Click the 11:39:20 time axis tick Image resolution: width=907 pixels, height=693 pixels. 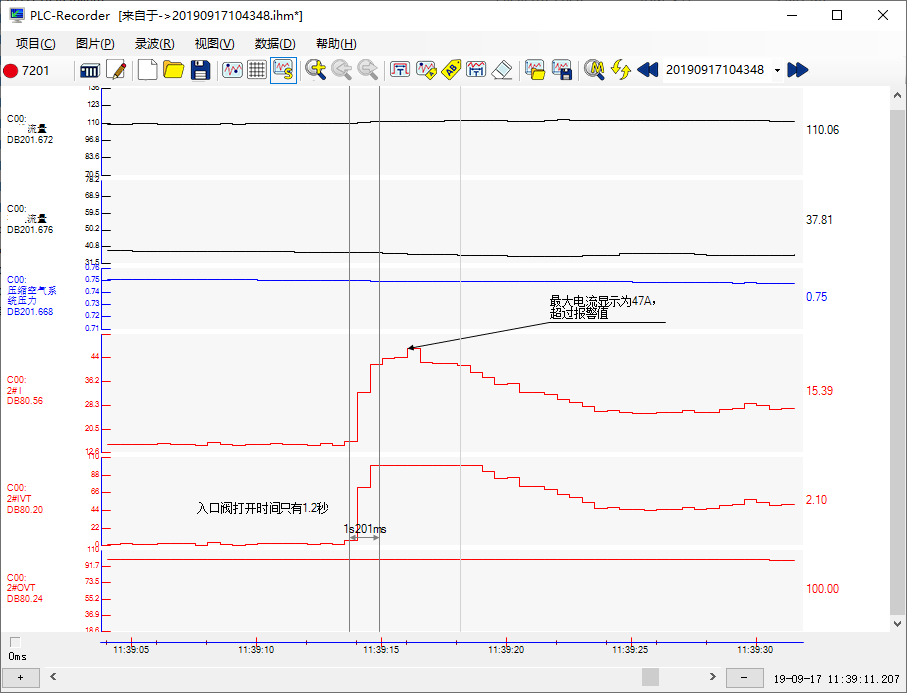point(506,650)
